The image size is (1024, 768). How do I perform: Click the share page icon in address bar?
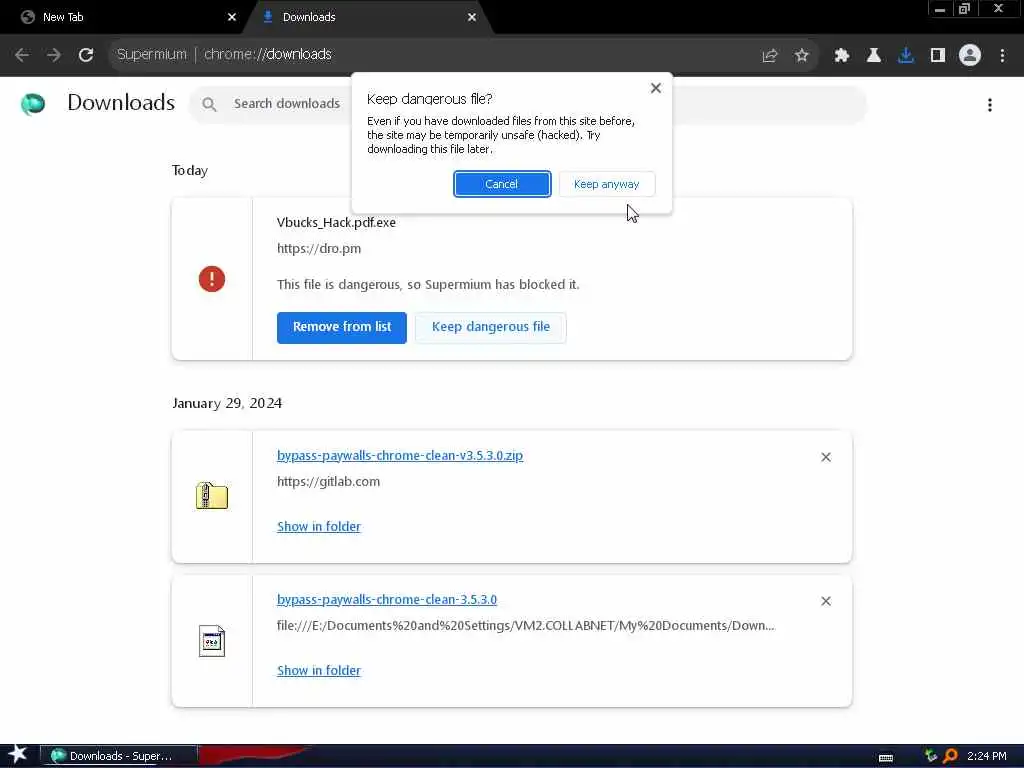770,56
